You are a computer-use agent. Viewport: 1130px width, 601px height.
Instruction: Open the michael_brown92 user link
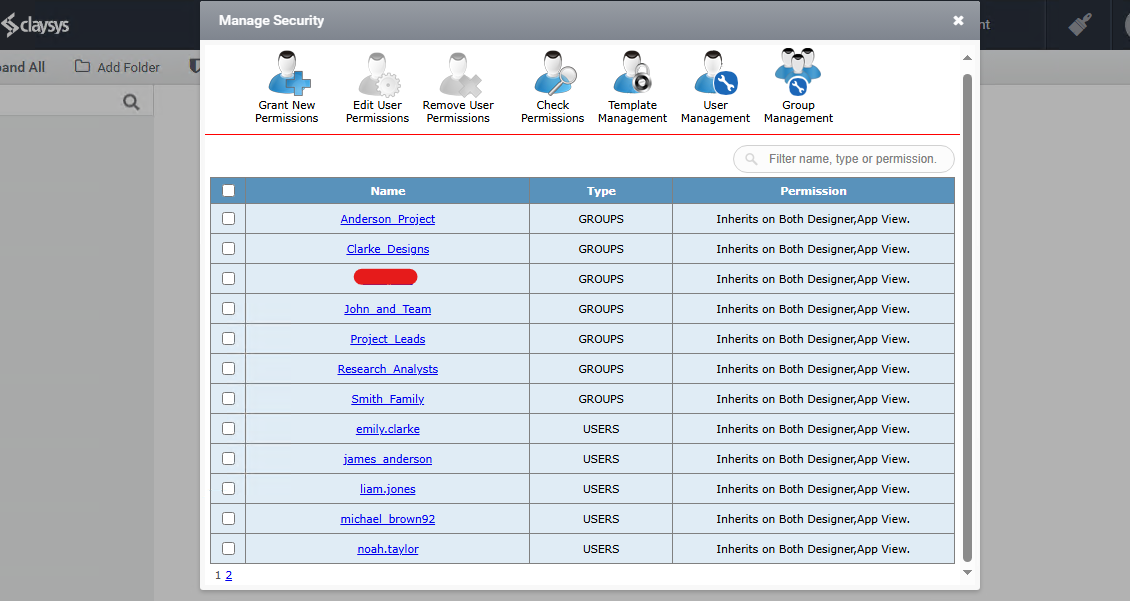[387, 518]
